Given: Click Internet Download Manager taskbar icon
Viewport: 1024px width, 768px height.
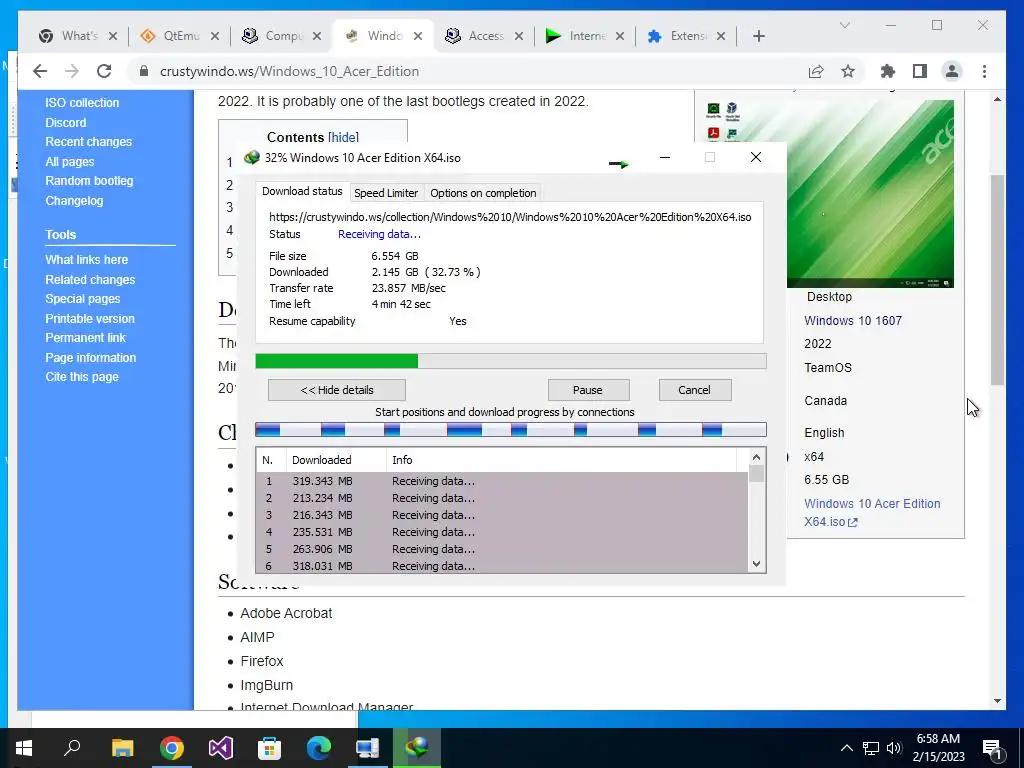Looking at the screenshot, I should [x=417, y=748].
